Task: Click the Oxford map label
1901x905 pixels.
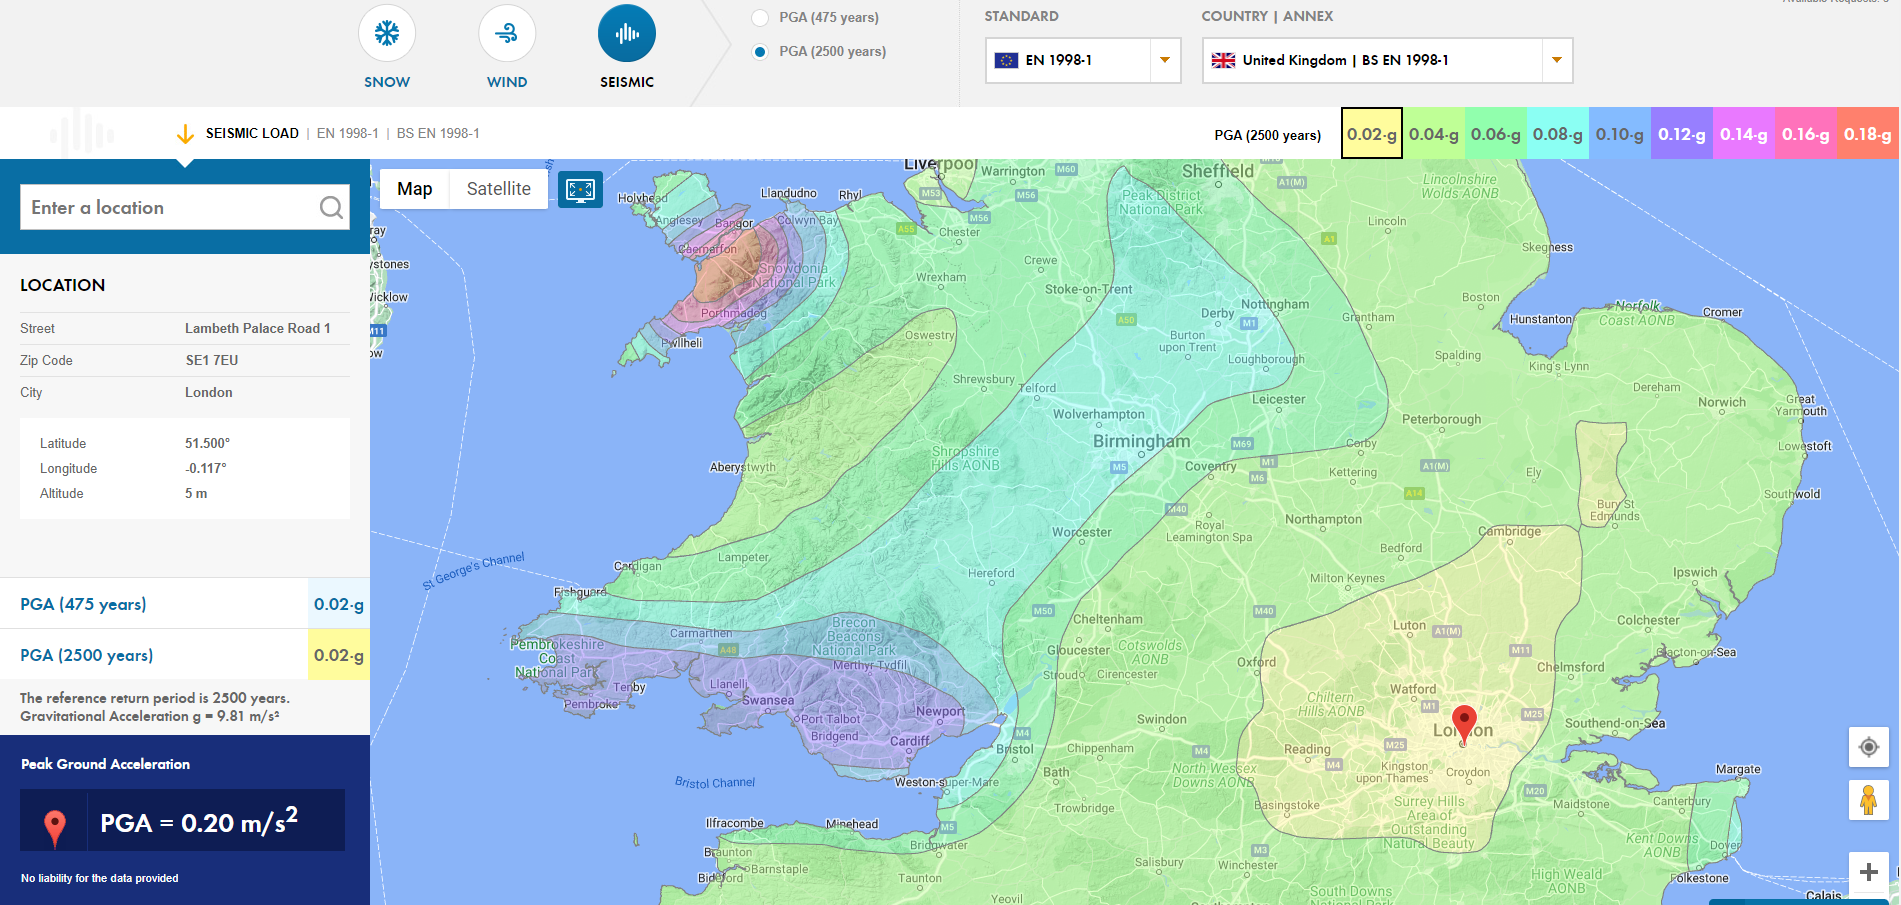Action: coord(1256,662)
